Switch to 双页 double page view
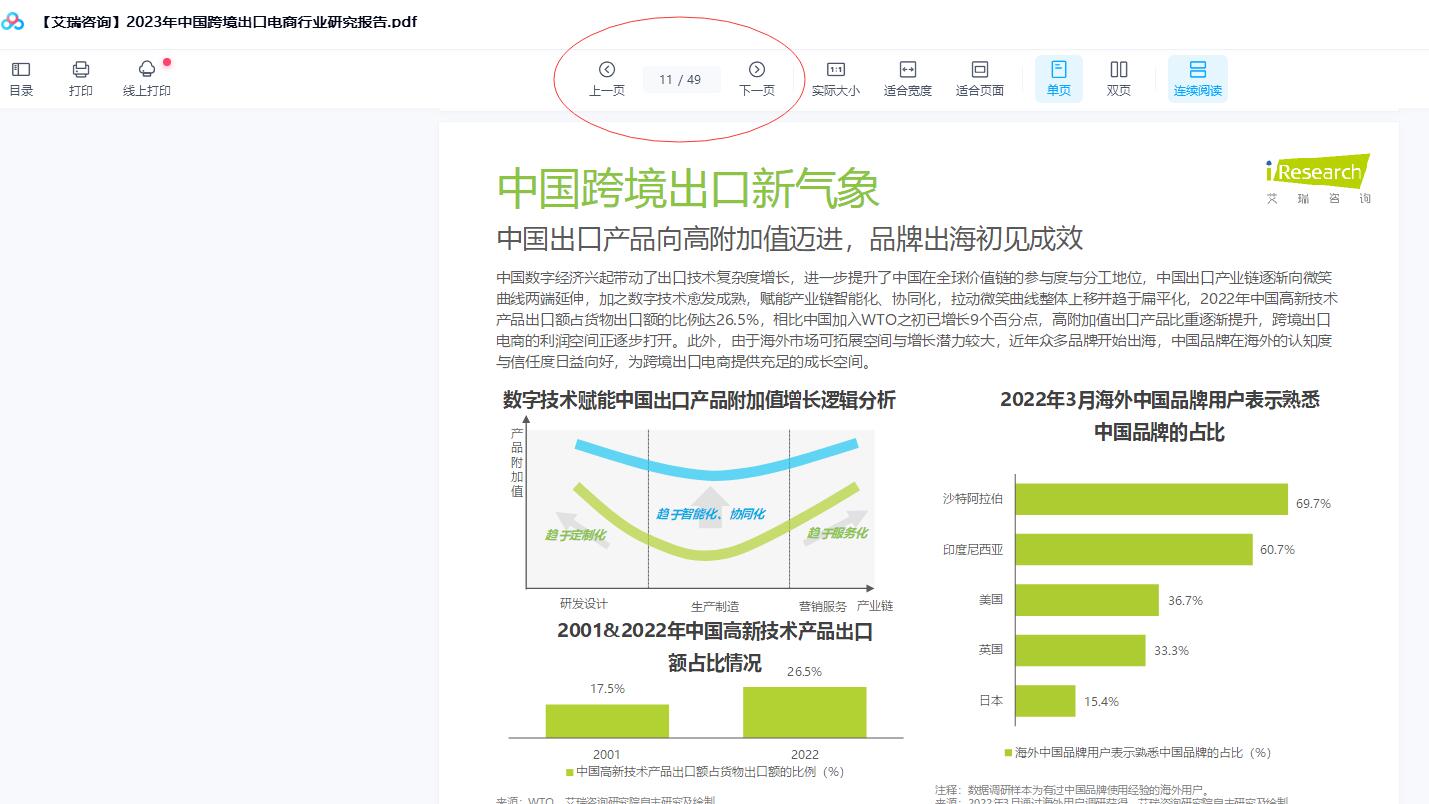 [1118, 78]
